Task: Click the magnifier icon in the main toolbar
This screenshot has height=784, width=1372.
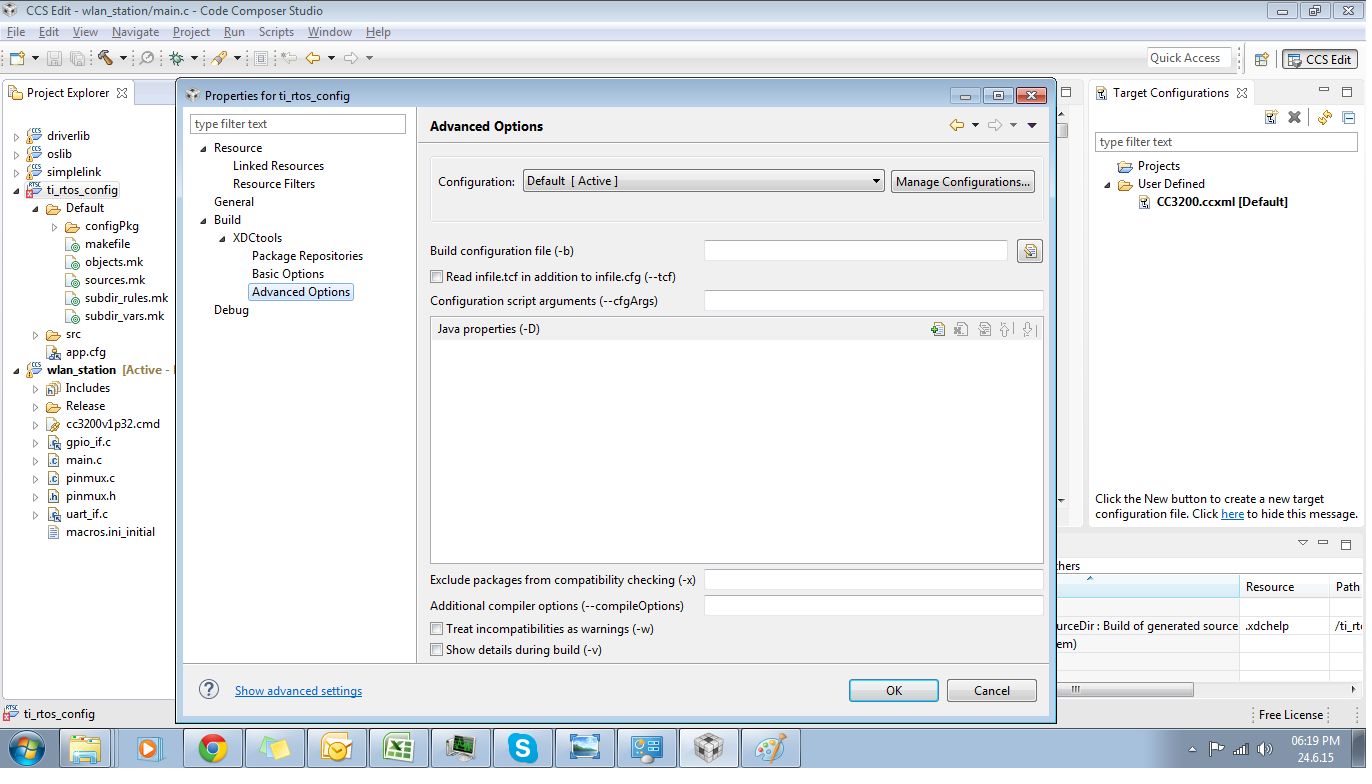Action: click(x=147, y=59)
